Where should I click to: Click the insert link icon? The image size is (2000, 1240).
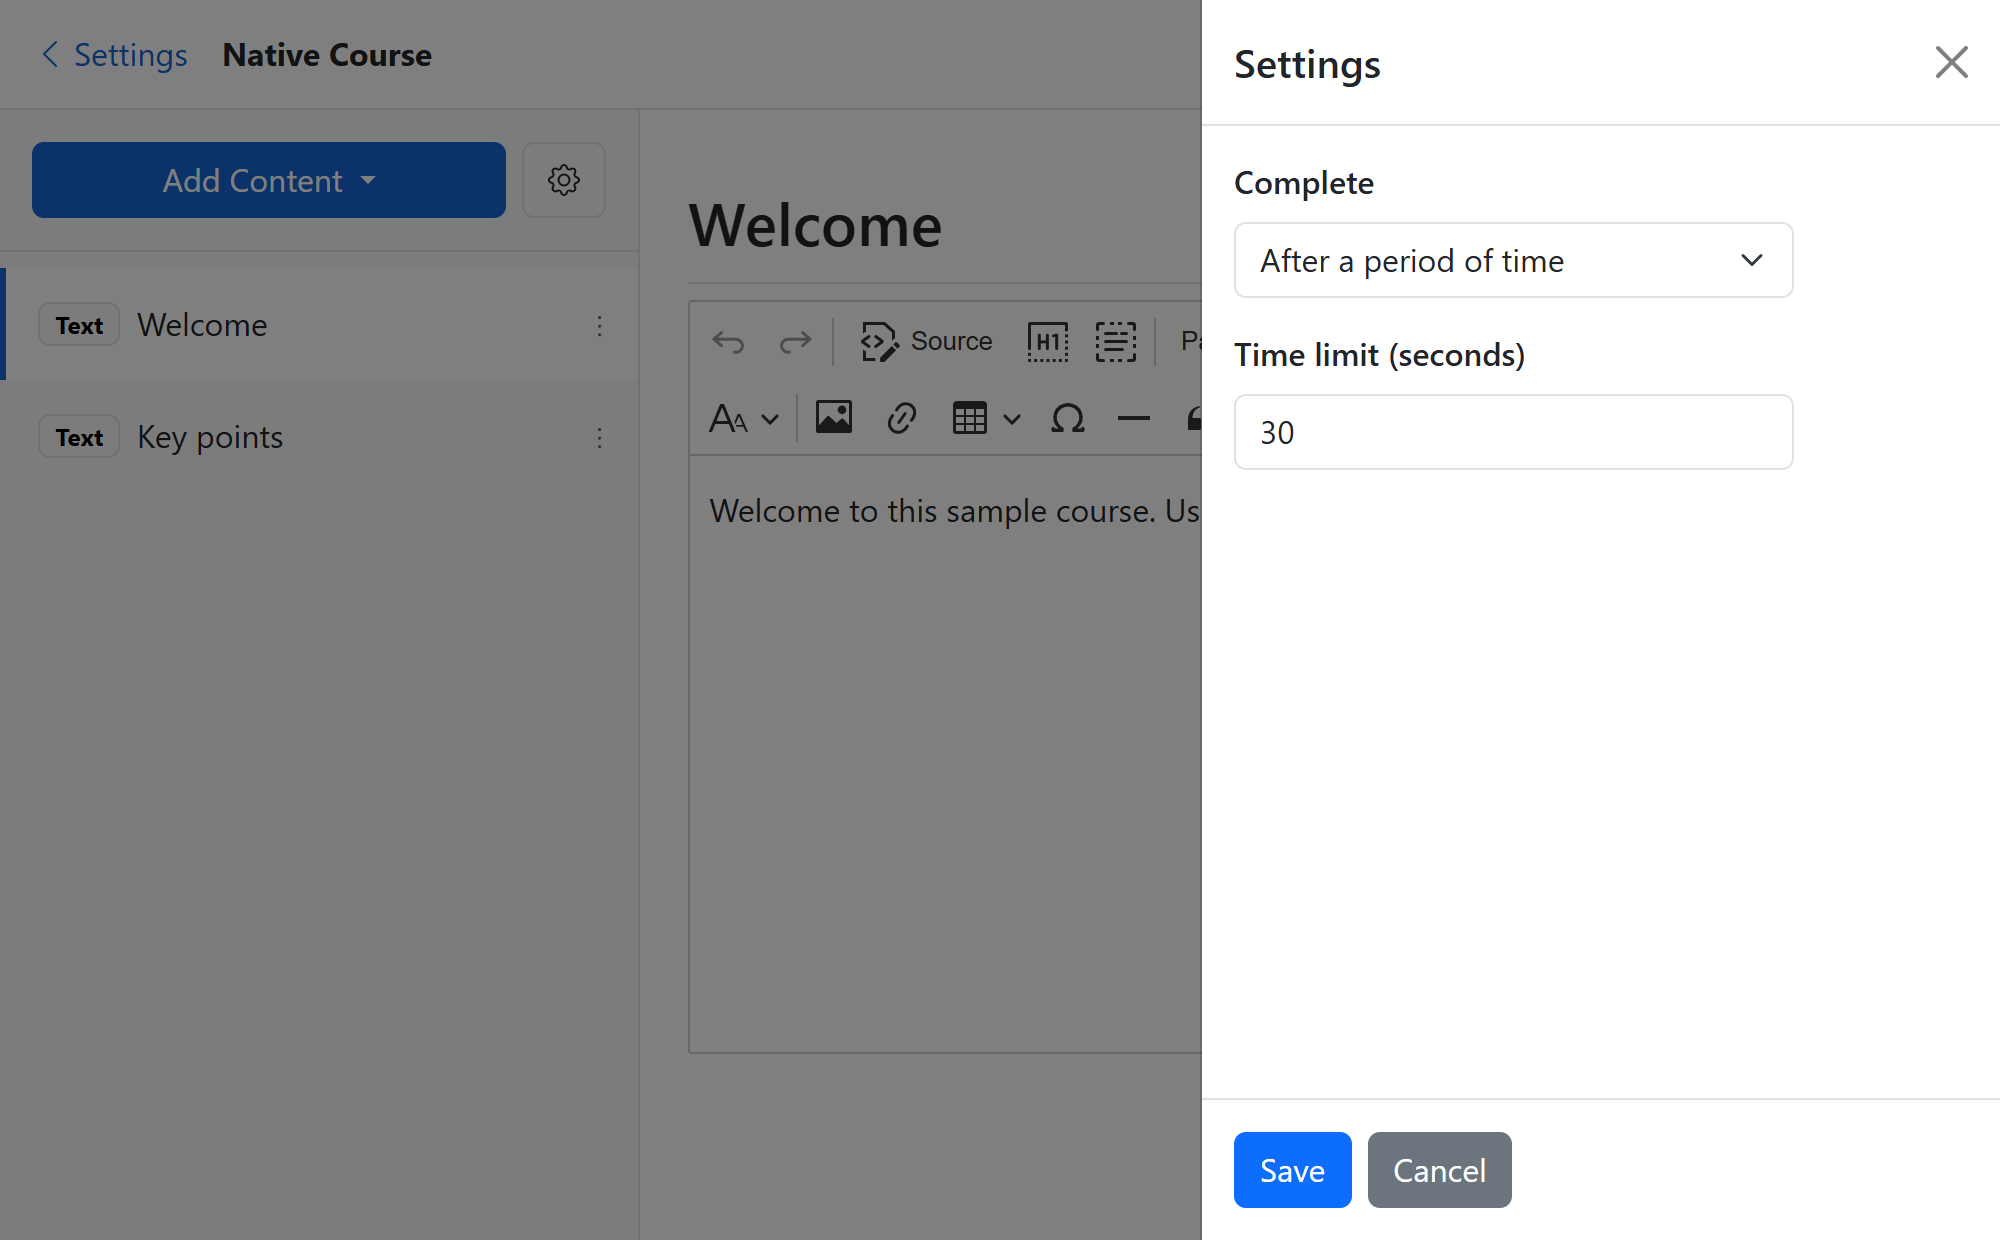901,418
